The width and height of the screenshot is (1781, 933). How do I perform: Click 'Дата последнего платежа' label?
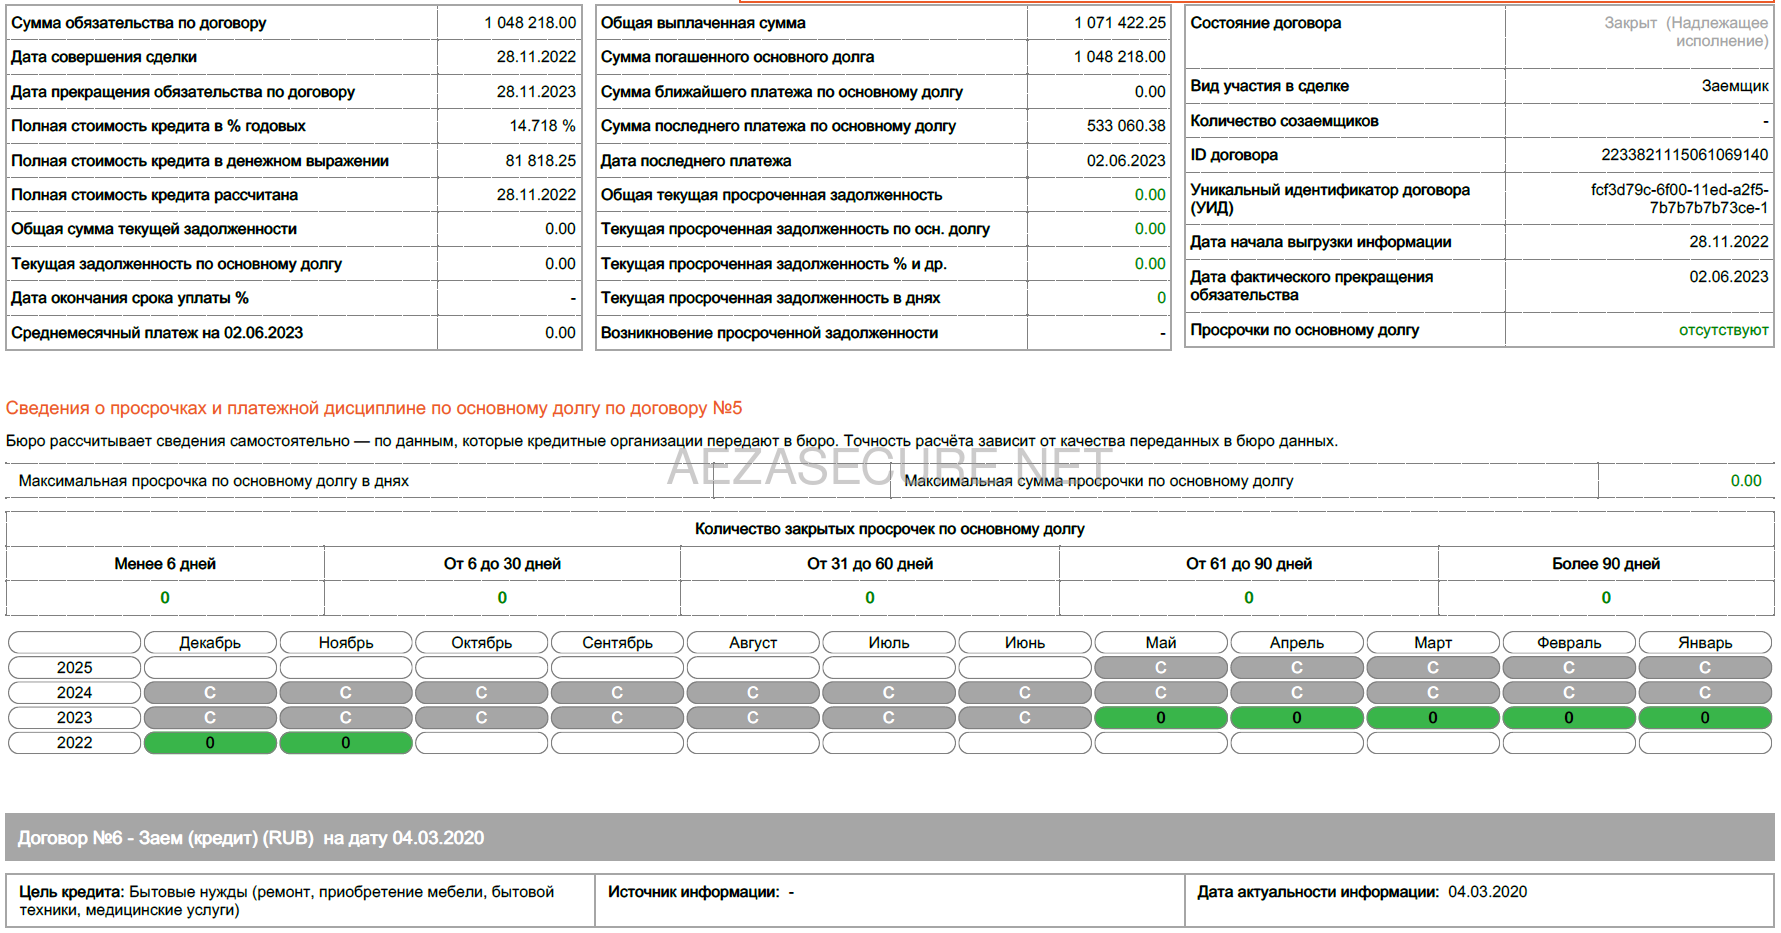[696, 161]
